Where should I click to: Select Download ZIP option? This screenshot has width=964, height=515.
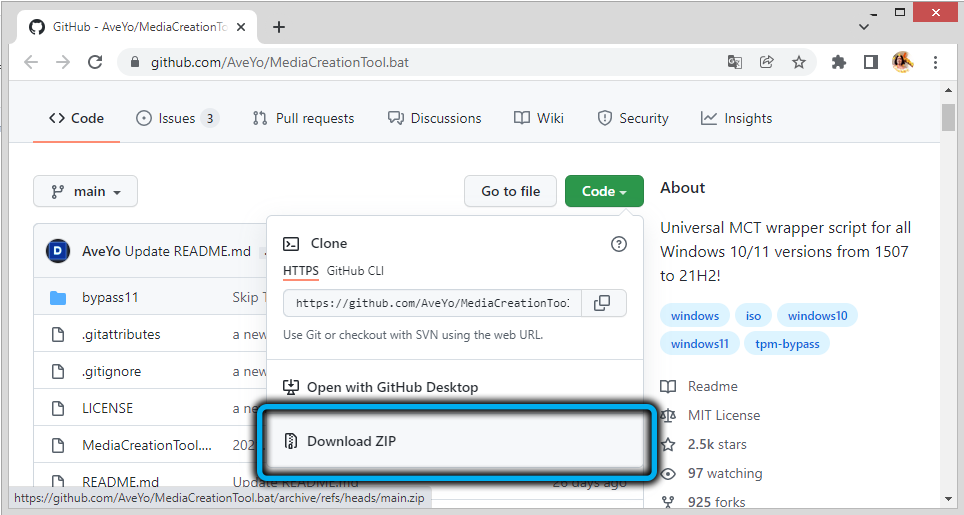(351, 441)
